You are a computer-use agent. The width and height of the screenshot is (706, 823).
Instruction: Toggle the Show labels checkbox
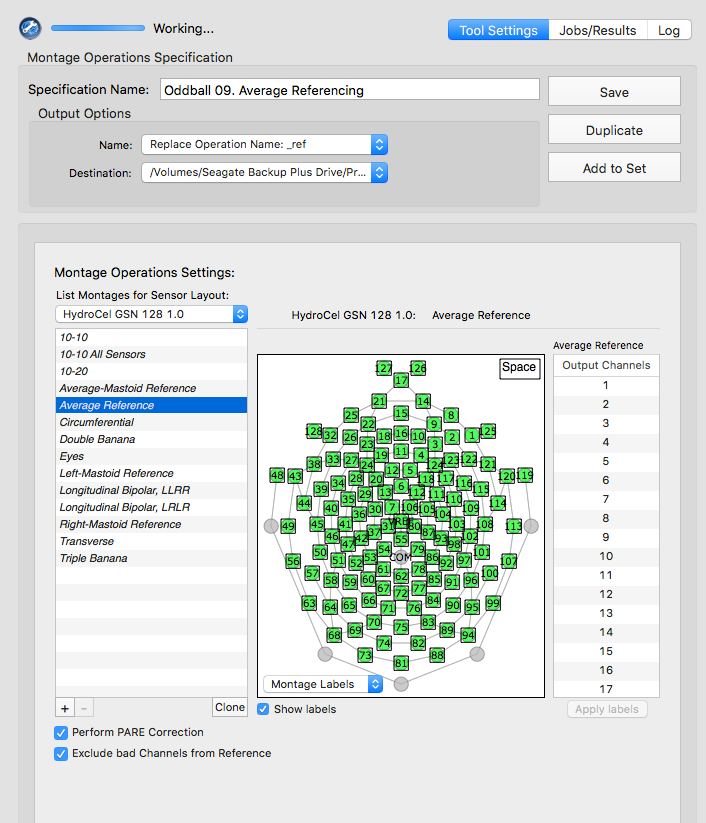[x=264, y=709]
